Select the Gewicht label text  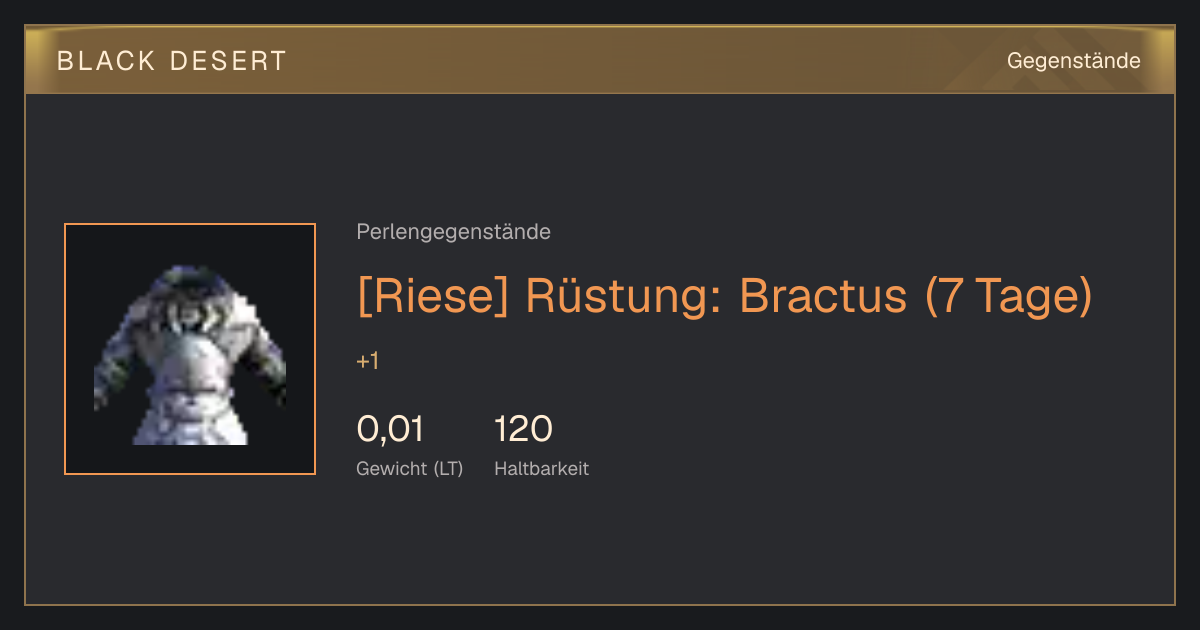391,468
